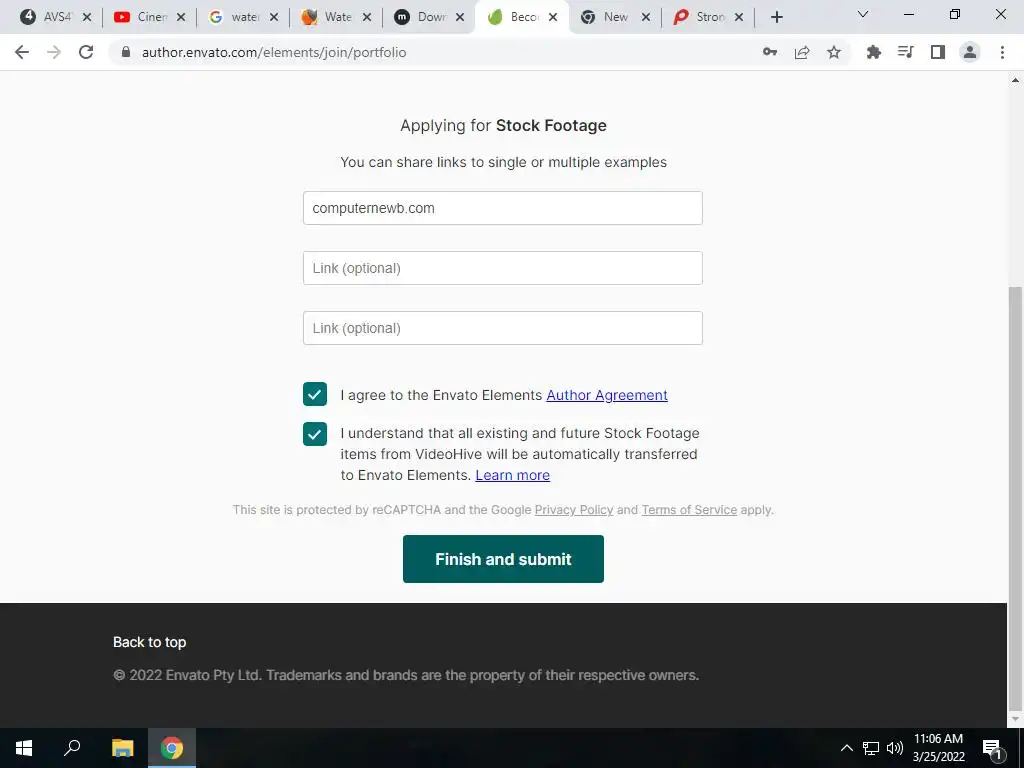The height and width of the screenshot is (768, 1024).
Task: Open the notification center icon
Action: point(993,749)
